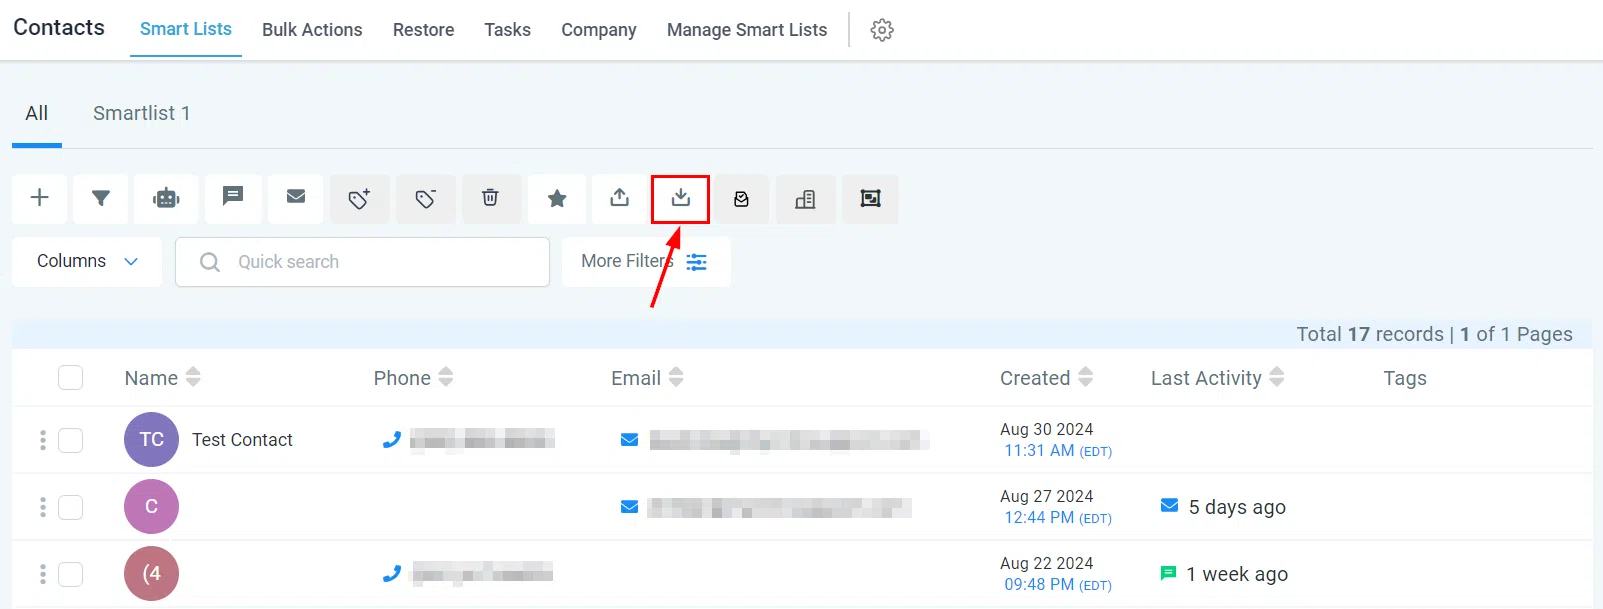Click the merge contacts icon
Screen dimensions: 1603x609
click(871, 199)
